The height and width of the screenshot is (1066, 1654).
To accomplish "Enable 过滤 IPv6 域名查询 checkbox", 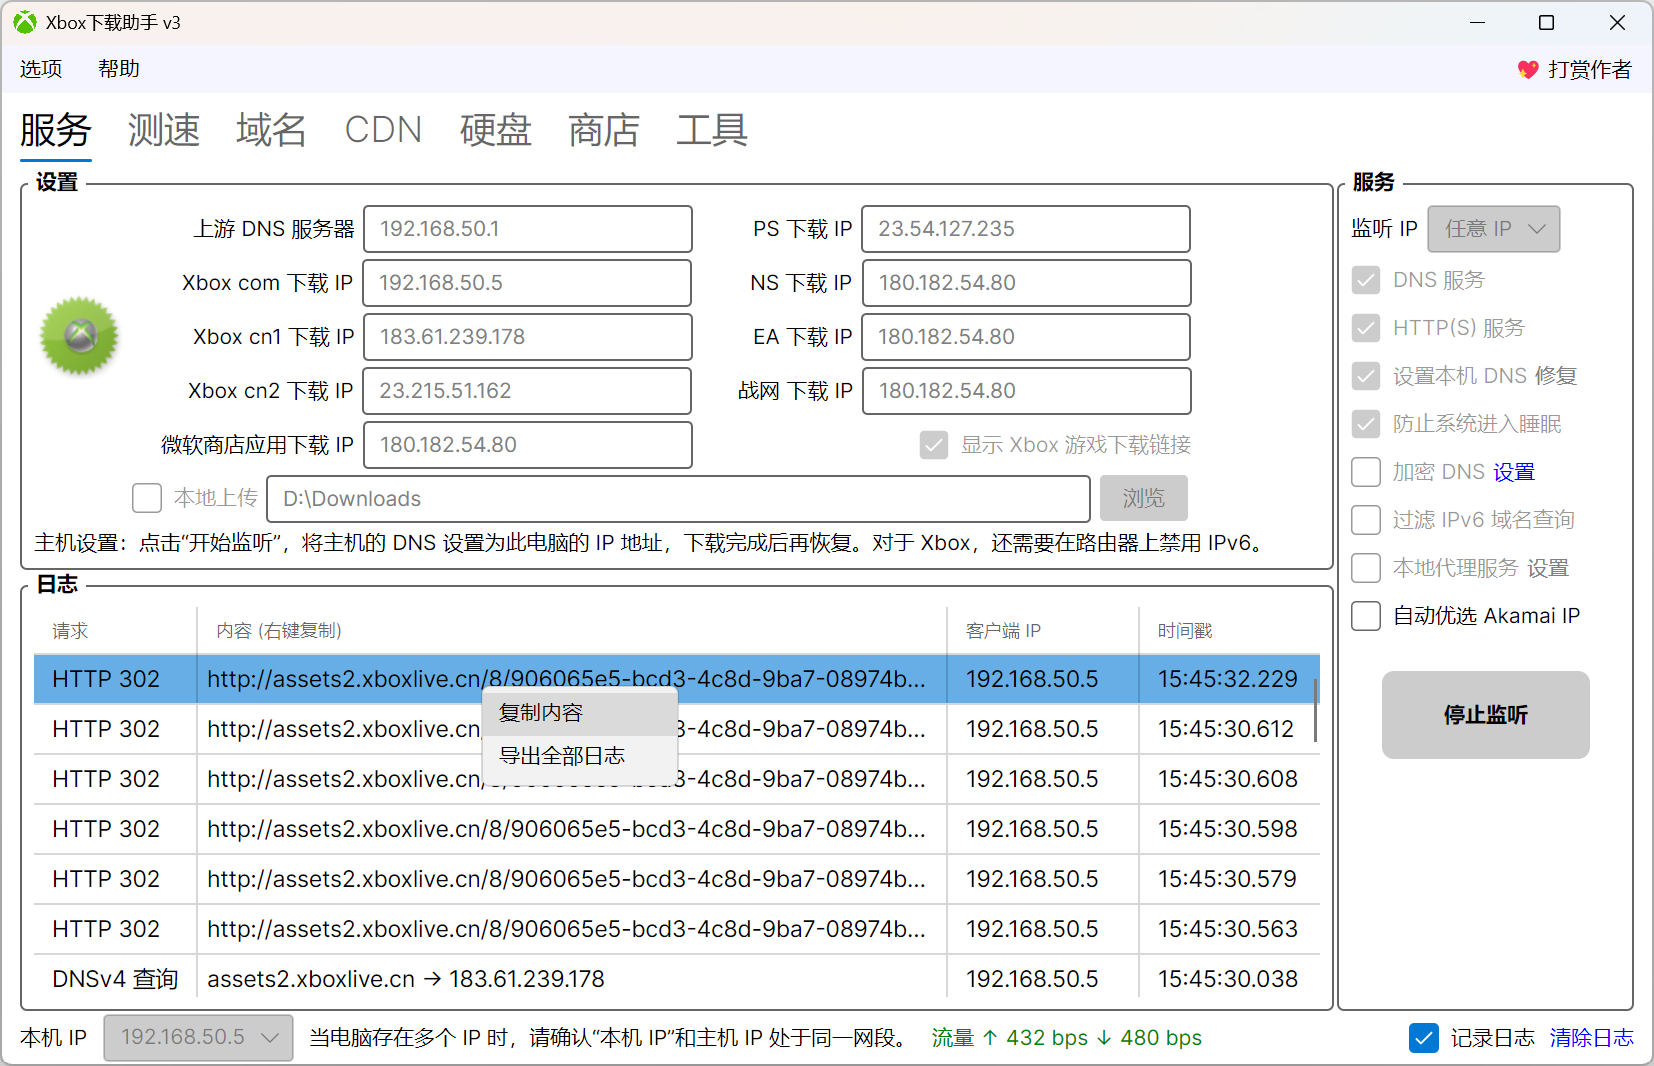I will pos(1366,520).
